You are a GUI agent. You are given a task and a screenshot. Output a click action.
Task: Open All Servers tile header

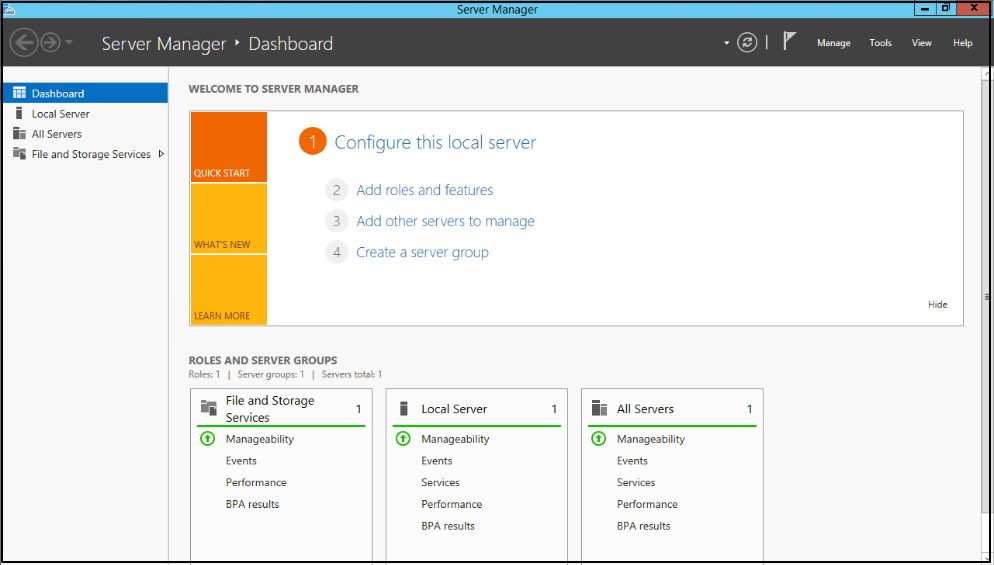click(x=672, y=408)
